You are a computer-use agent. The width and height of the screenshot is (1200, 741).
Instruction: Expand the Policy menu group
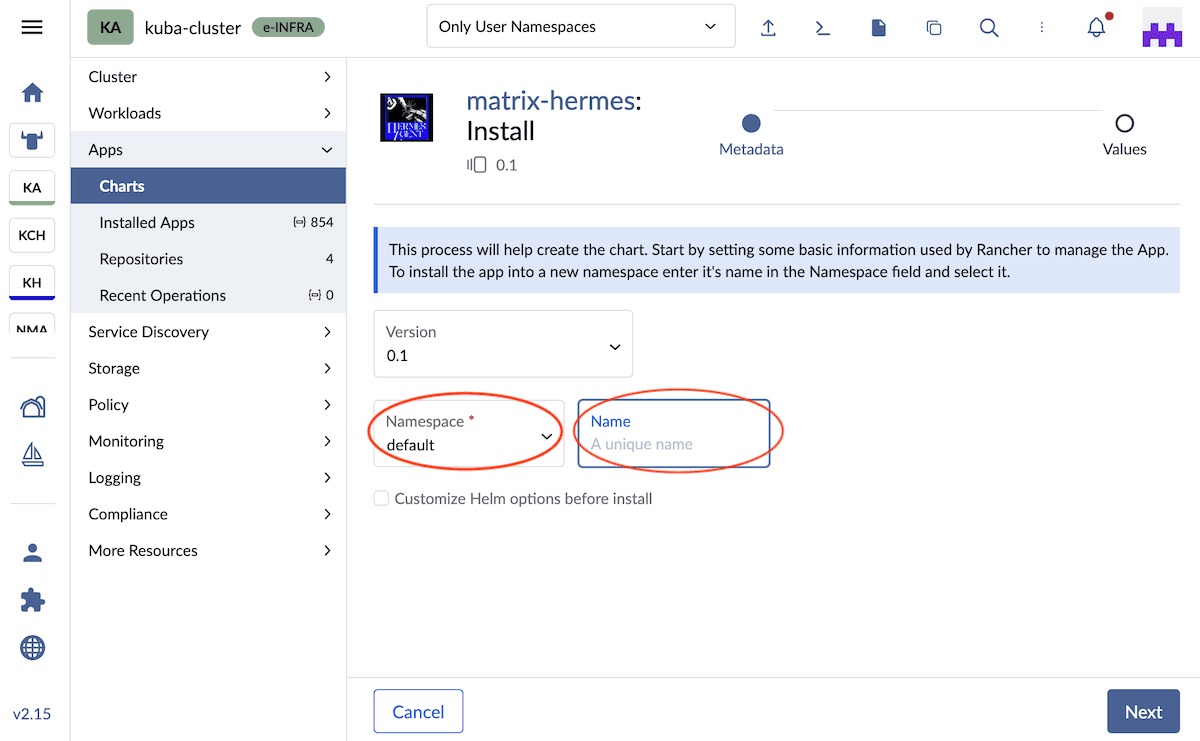click(209, 405)
